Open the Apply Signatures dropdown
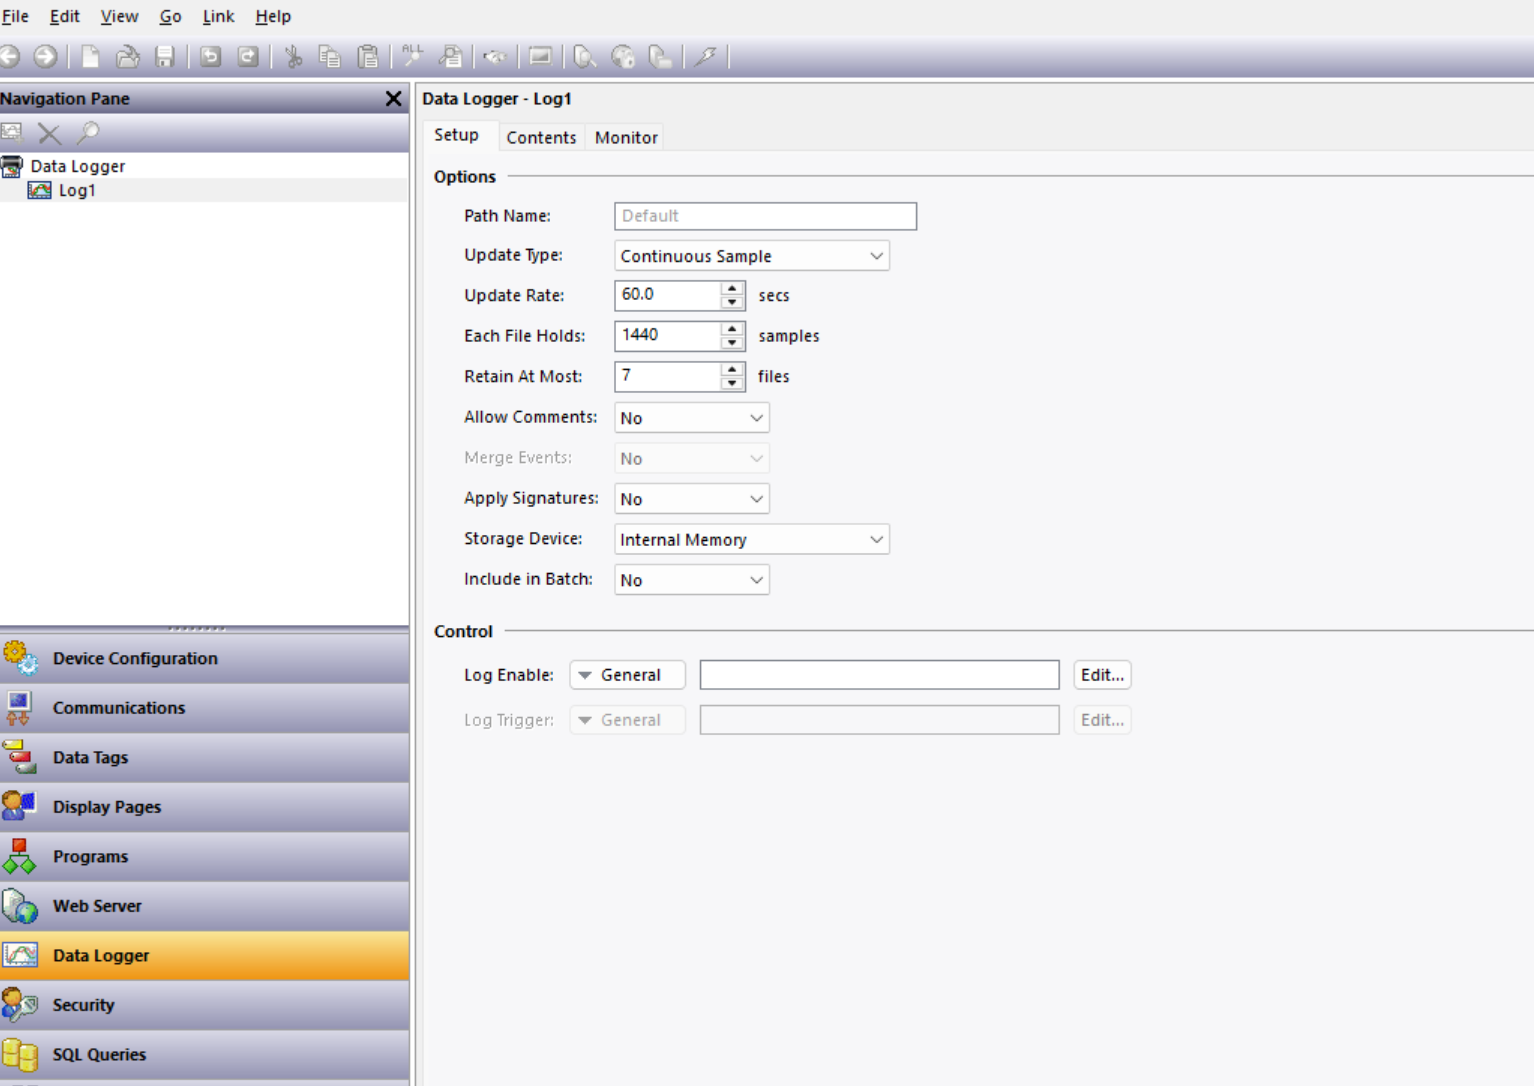The height and width of the screenshot is (1086, 1534). pyautogui.click(x=691, y=499)
